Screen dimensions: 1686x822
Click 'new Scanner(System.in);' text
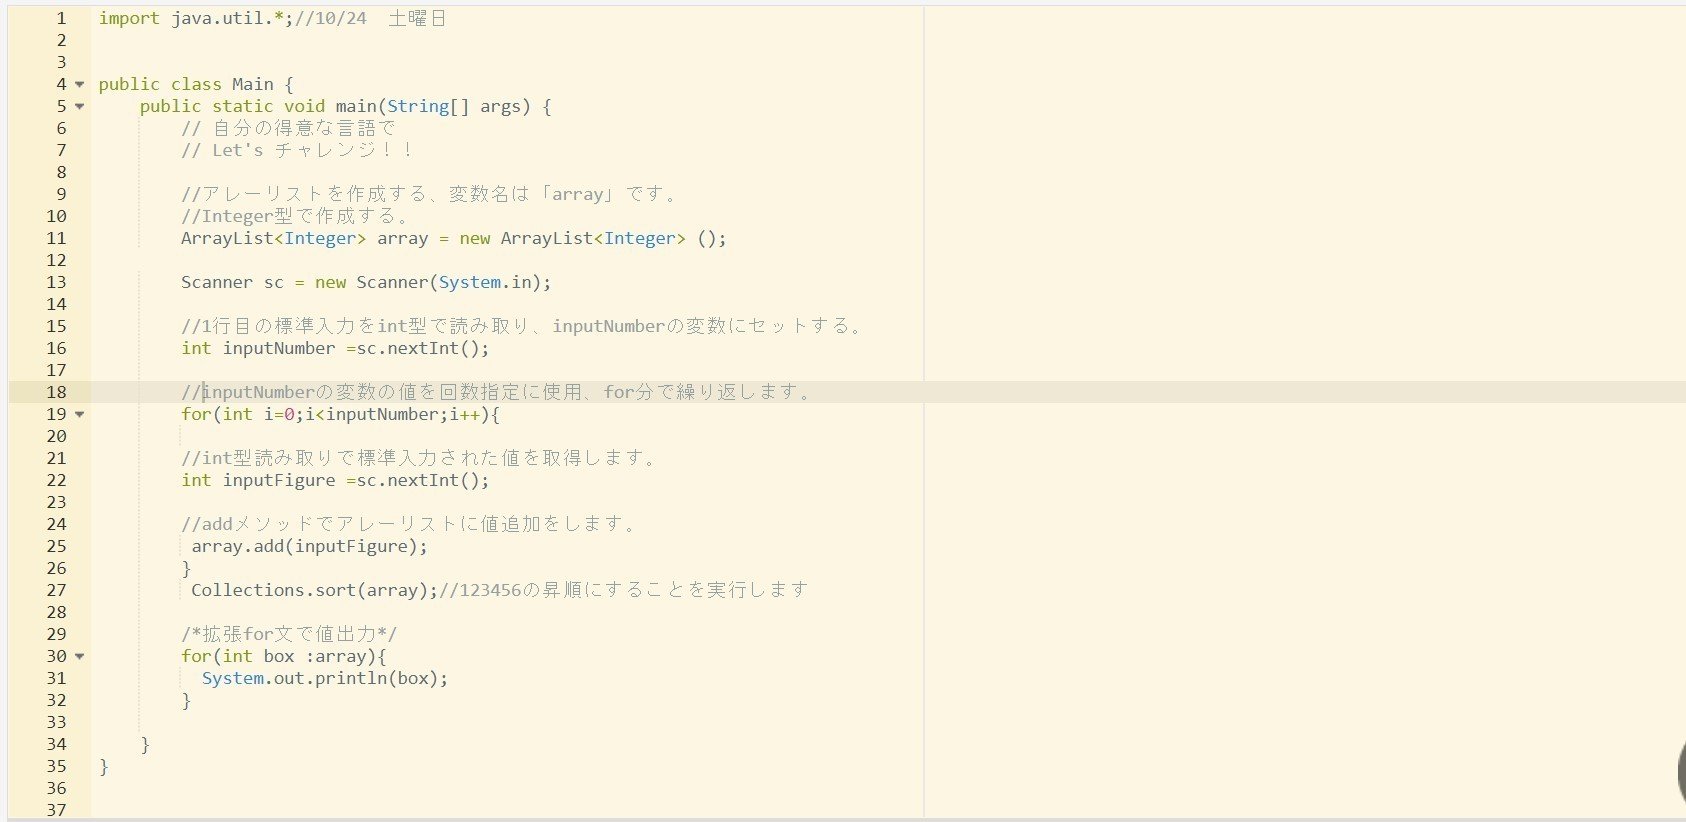433,283
